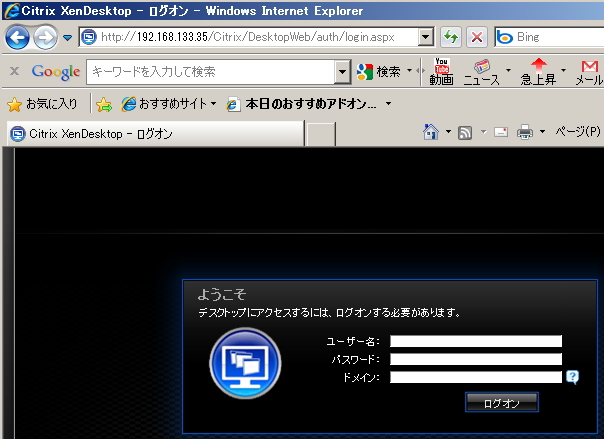
Task: Click the Google logo on the toolbar
Action: tap(56, 72)
